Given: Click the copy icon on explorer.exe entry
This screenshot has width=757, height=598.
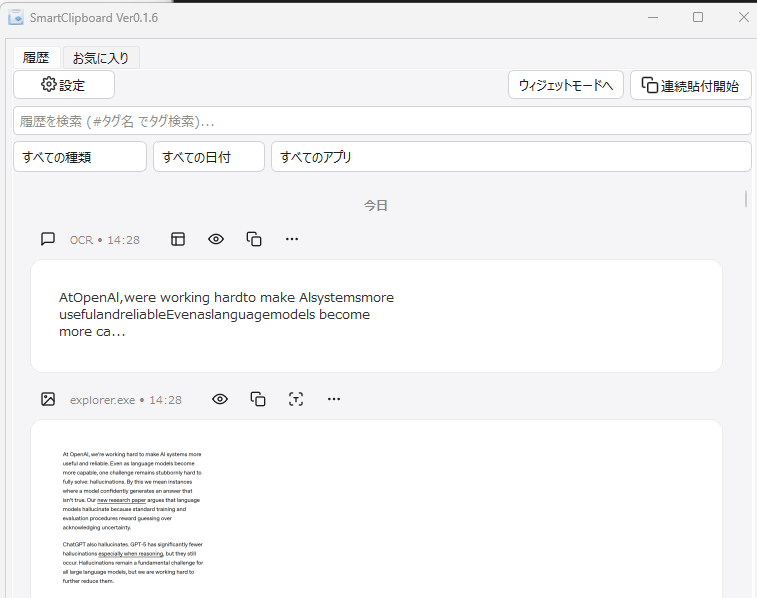Looking at the screenshot, I should 258,399.
